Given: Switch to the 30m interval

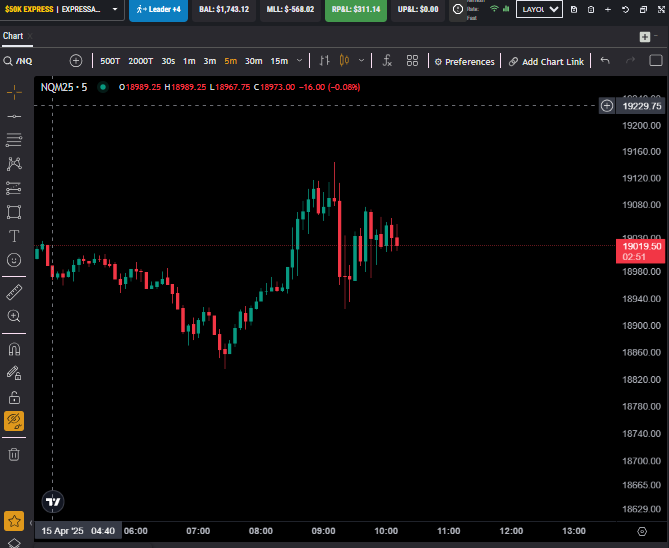Looking at the screenshot, I should (253, 61).
